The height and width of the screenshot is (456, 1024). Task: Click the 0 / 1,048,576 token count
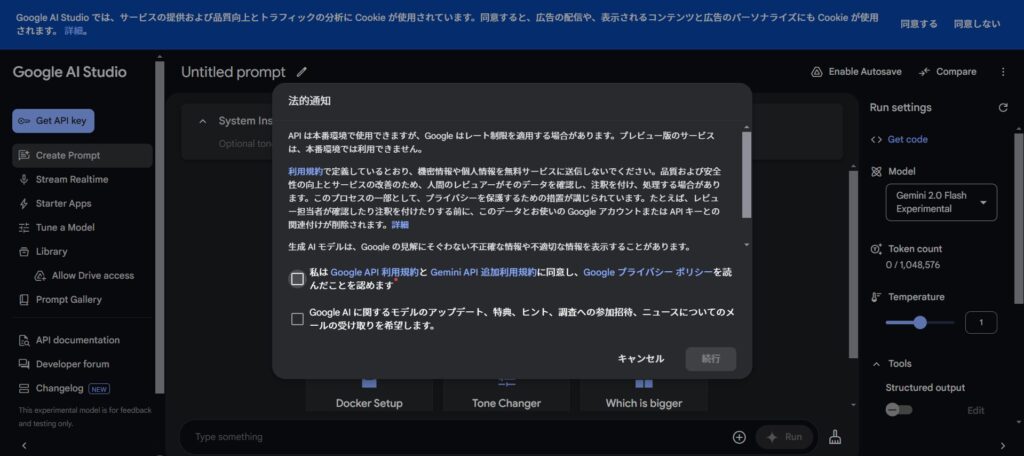[912, 265]
